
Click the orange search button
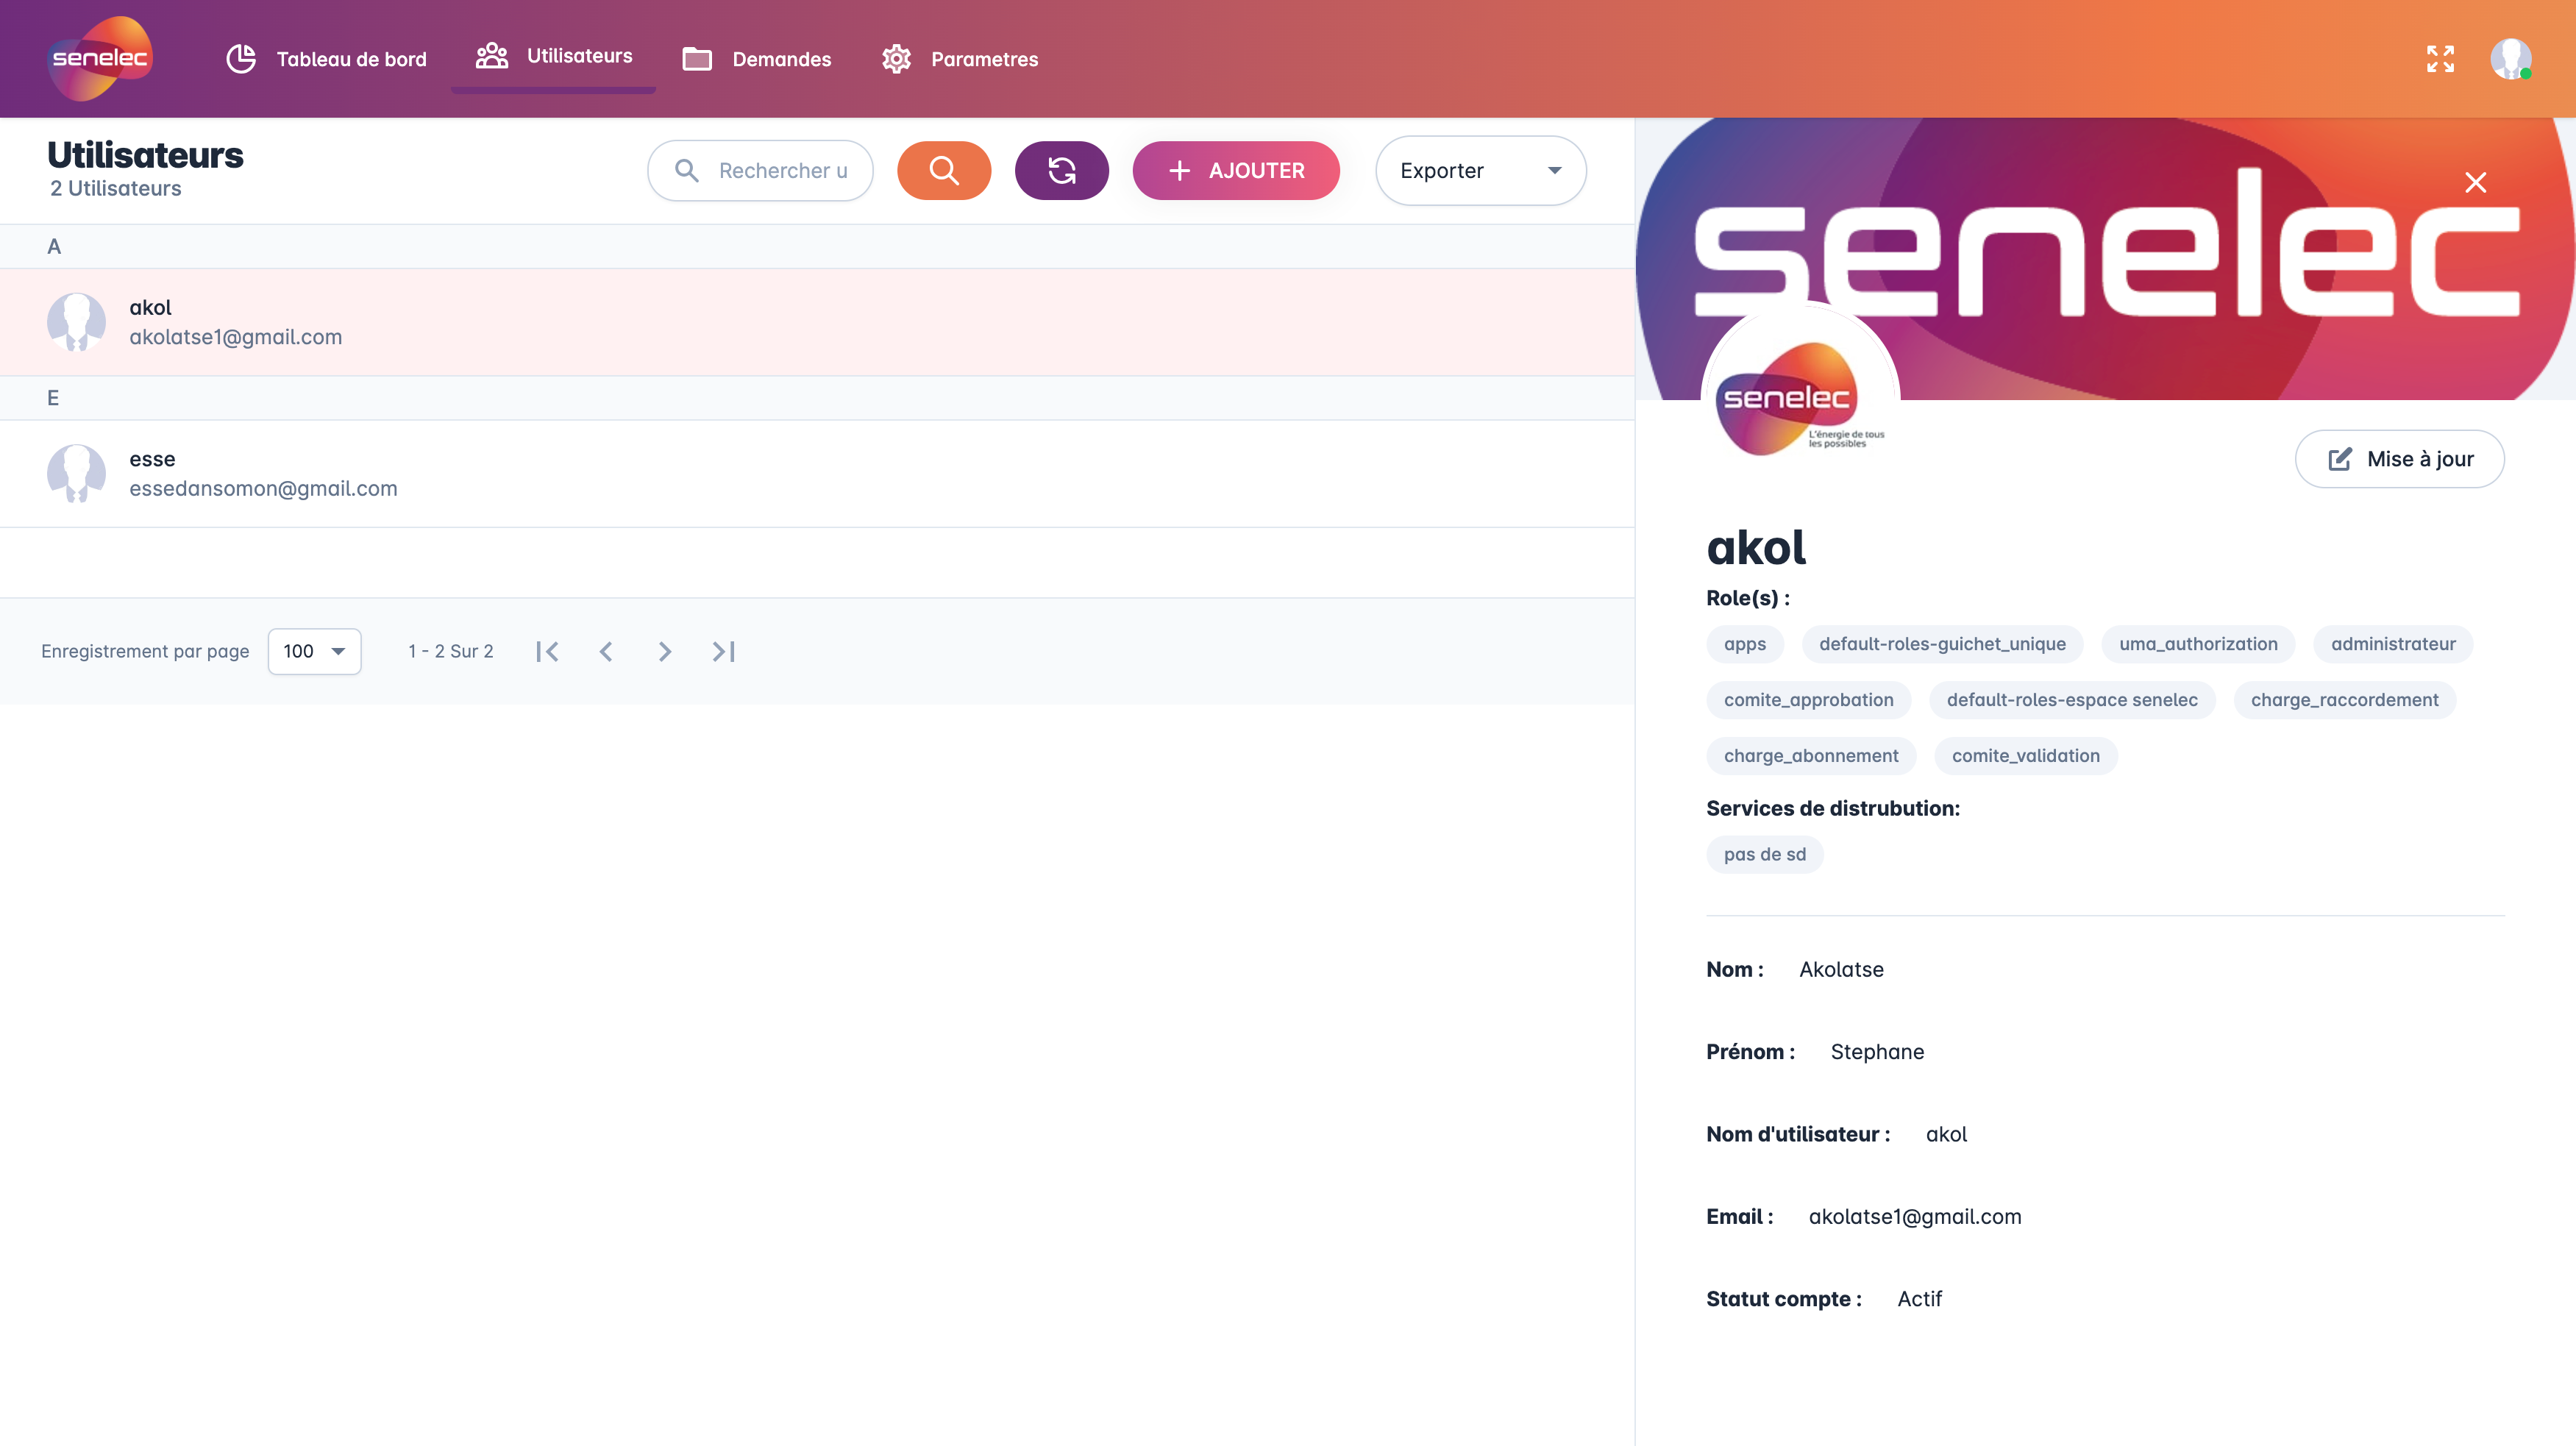[x=943, y=171]
